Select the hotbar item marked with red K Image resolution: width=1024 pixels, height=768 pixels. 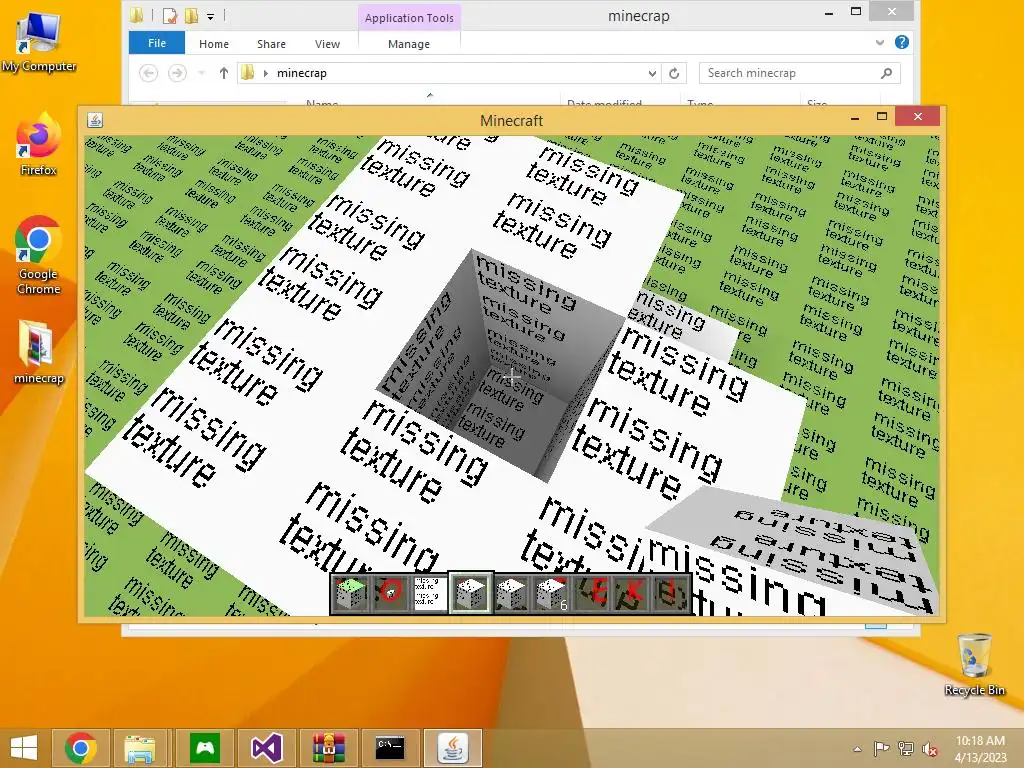click(632, 593)
